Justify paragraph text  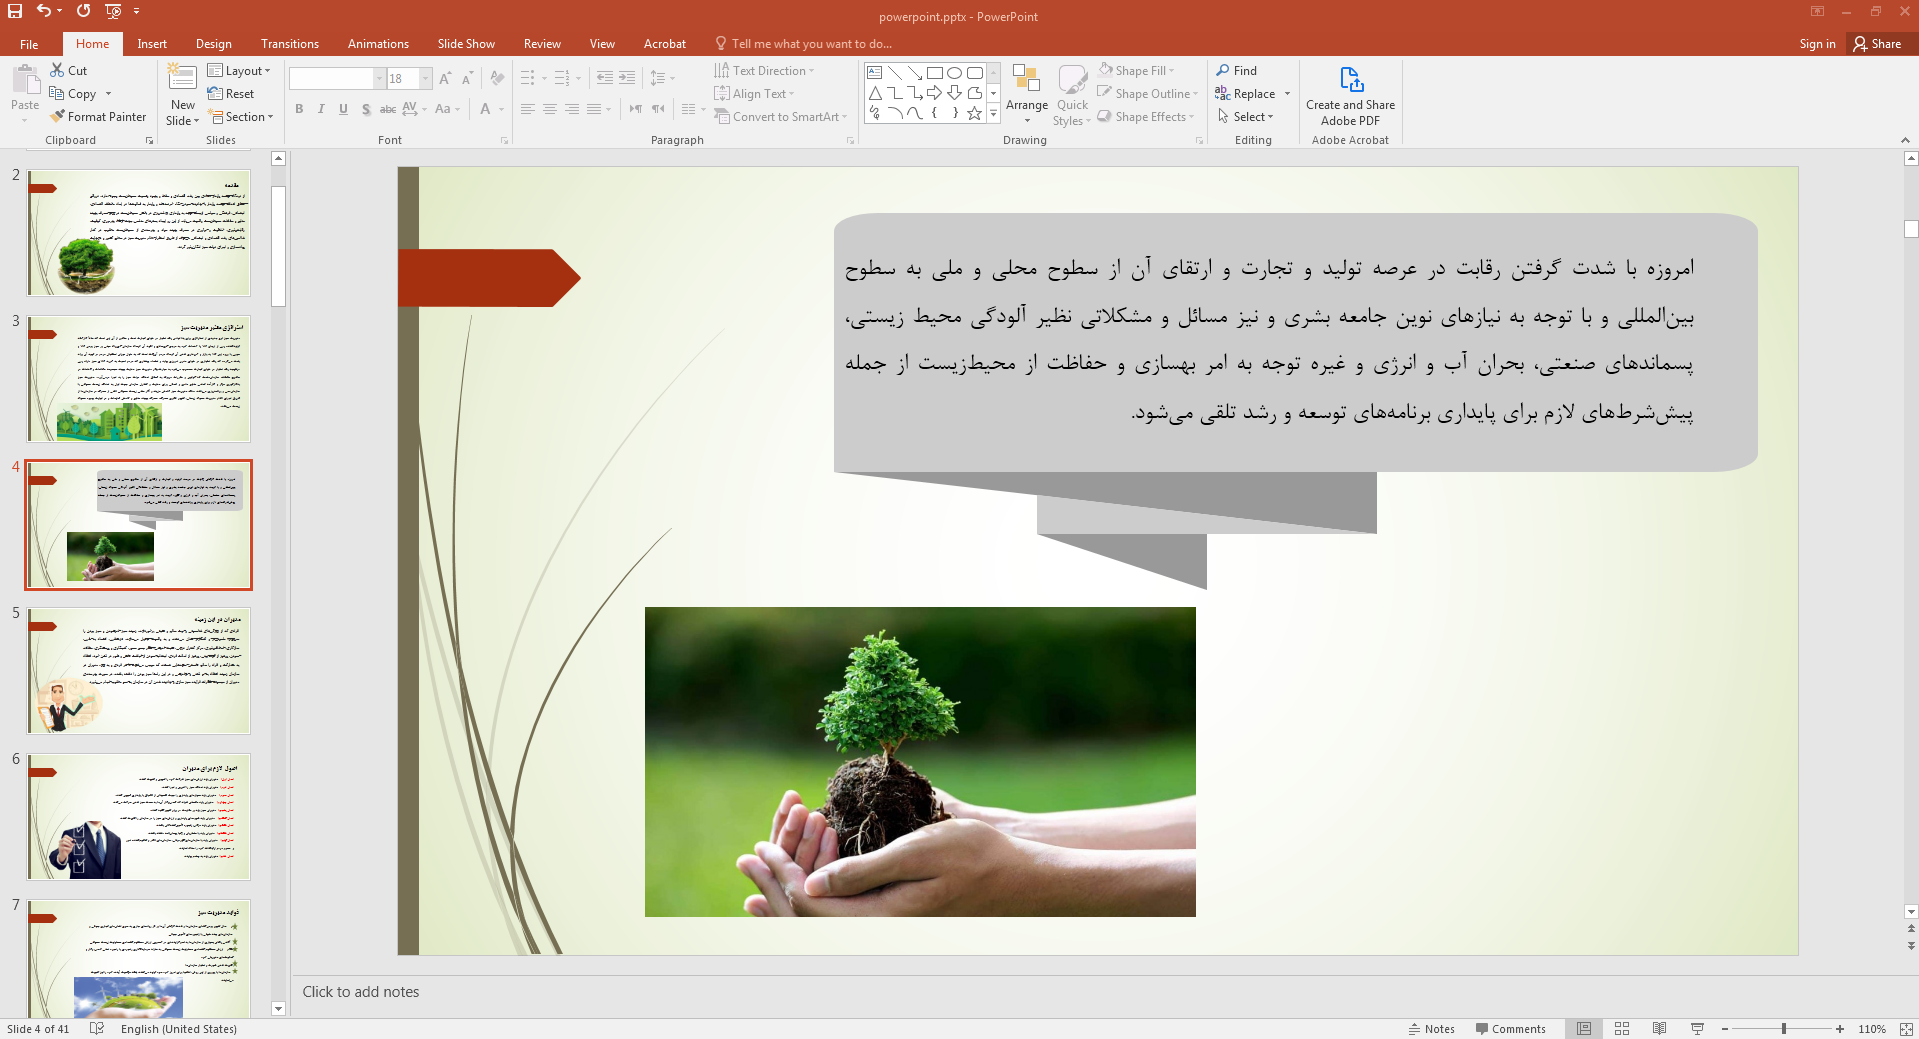(x=594, y=109)
